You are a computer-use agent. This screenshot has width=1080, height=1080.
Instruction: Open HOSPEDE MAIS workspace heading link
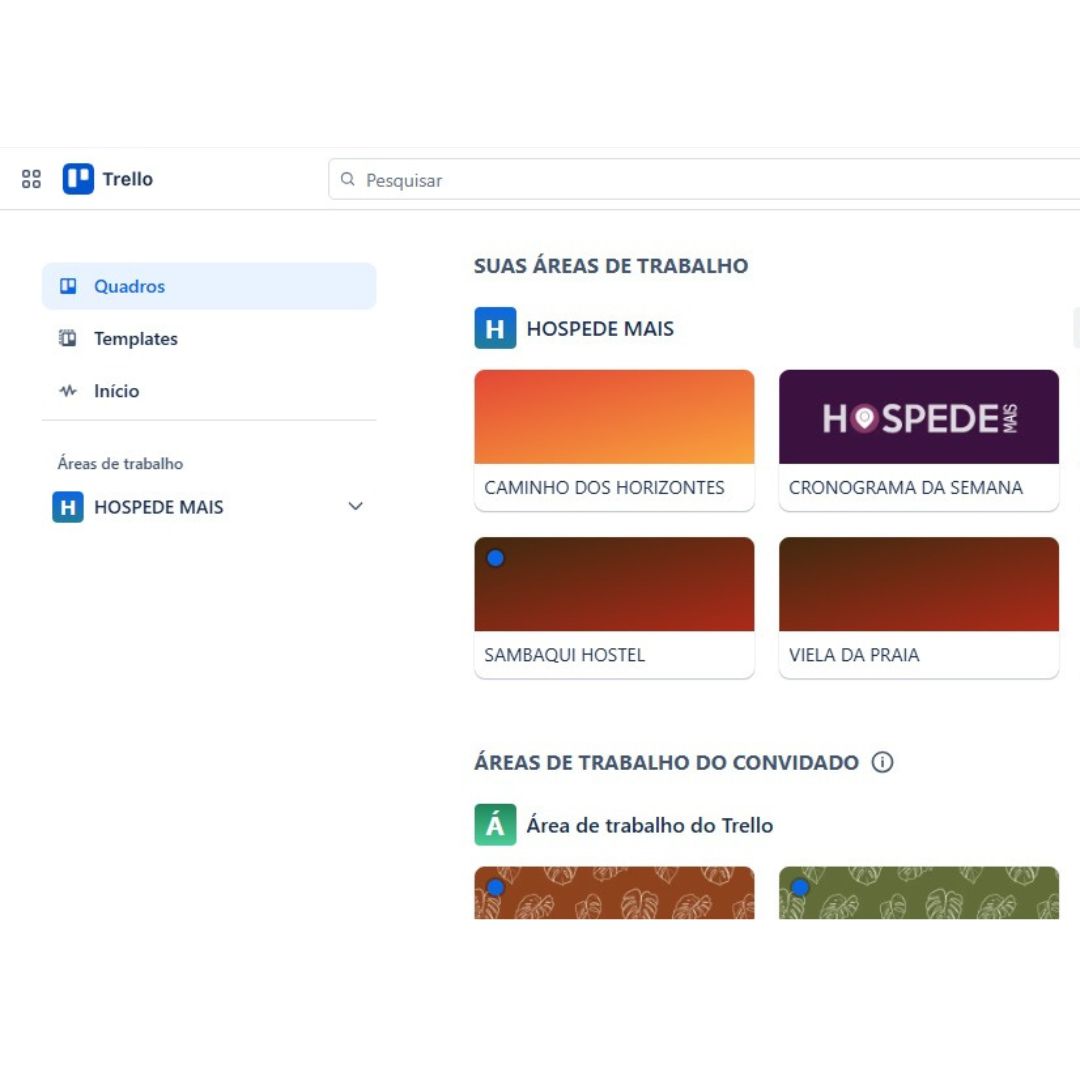(600, 329)
